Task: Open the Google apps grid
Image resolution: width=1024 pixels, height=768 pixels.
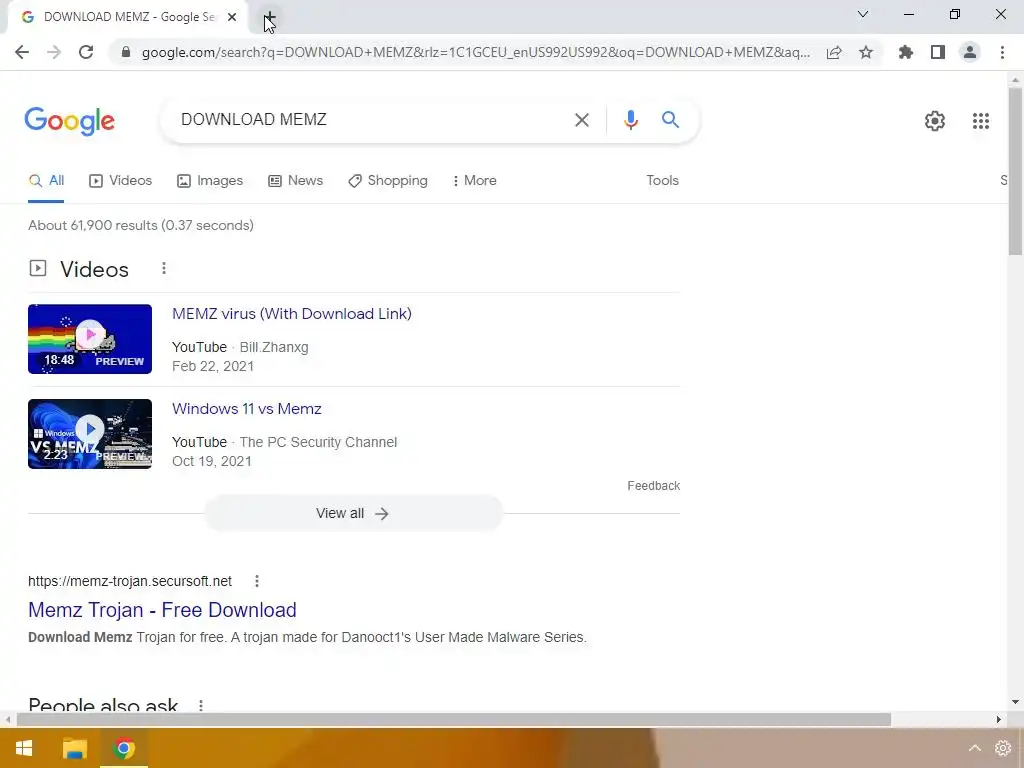Action: coord(980,121)
